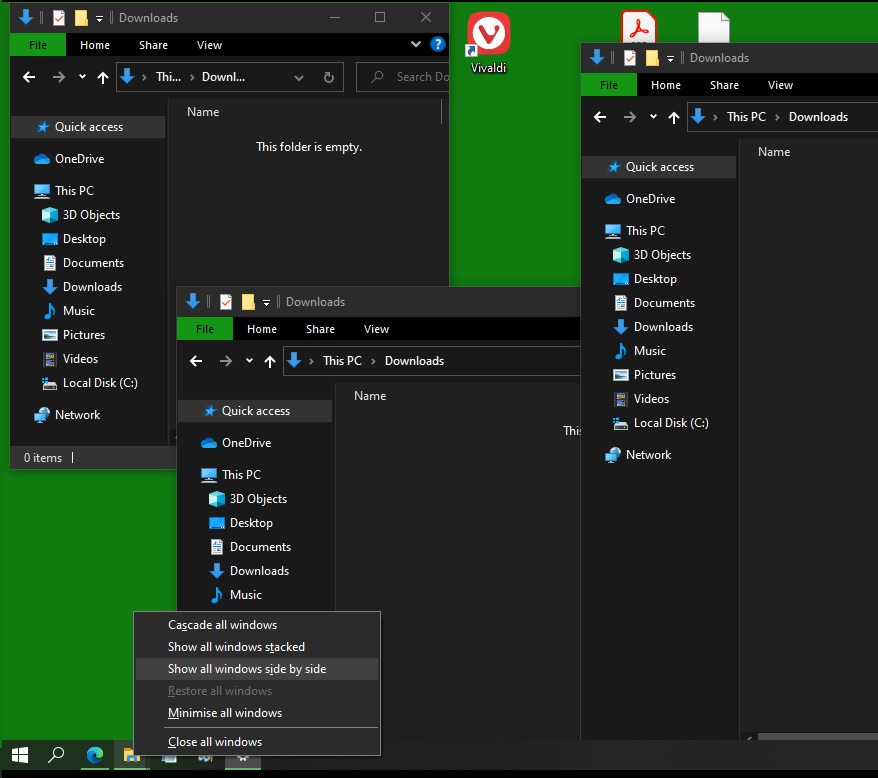Open File tab in the 0-items Downloads window

point(38,45)
